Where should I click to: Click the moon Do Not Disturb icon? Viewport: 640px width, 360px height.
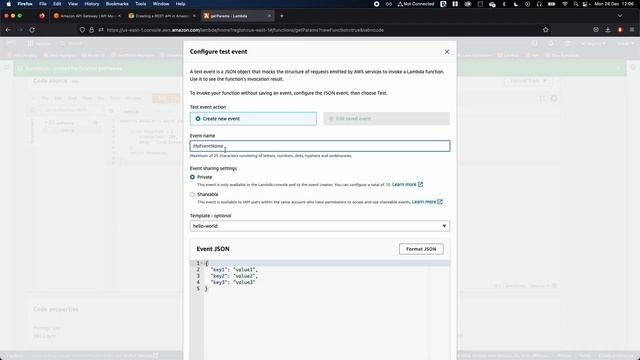point(516,4)
